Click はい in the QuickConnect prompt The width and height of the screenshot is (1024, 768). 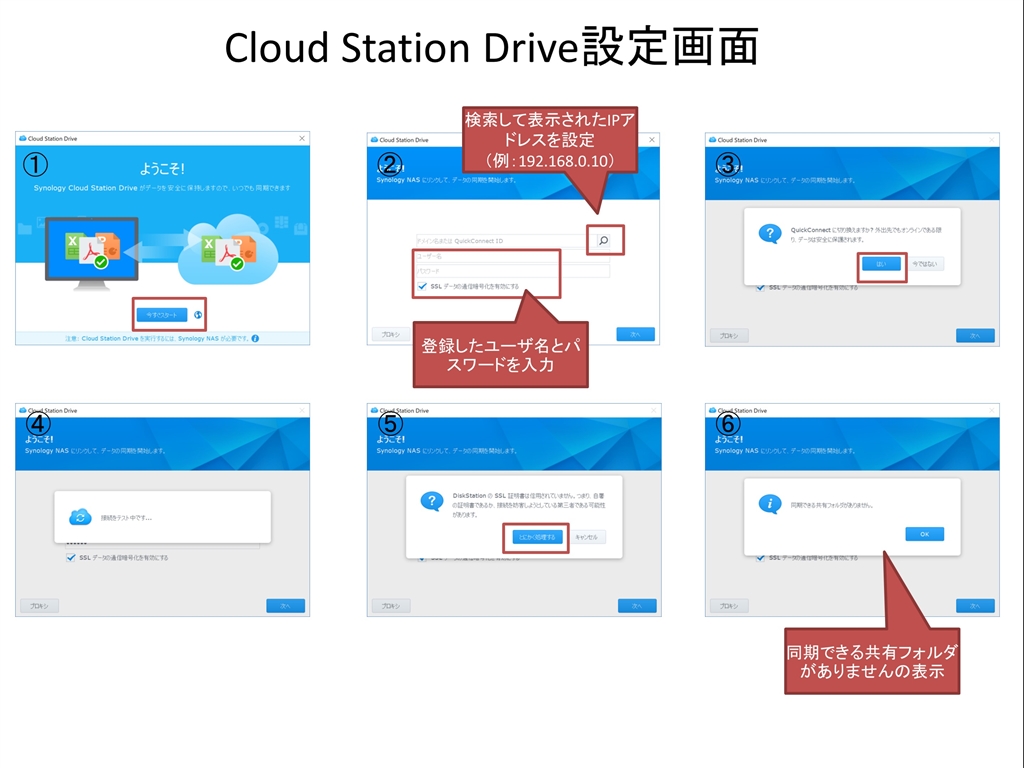(881, 264)
